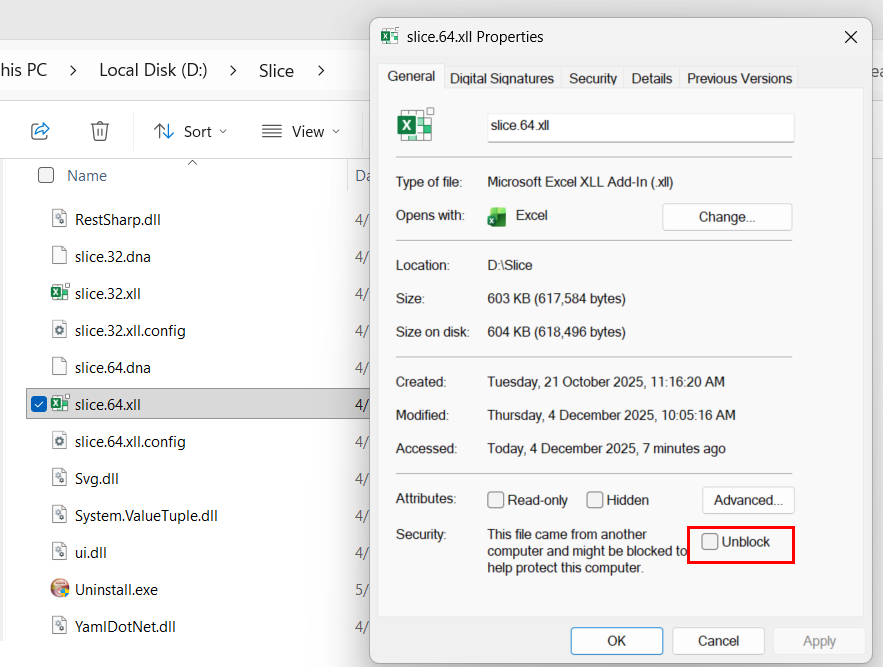The width and height of the screenshot is (883, 667).
Task: Click the YamlDotNet.dll file icon
Action: click(60, 626)
